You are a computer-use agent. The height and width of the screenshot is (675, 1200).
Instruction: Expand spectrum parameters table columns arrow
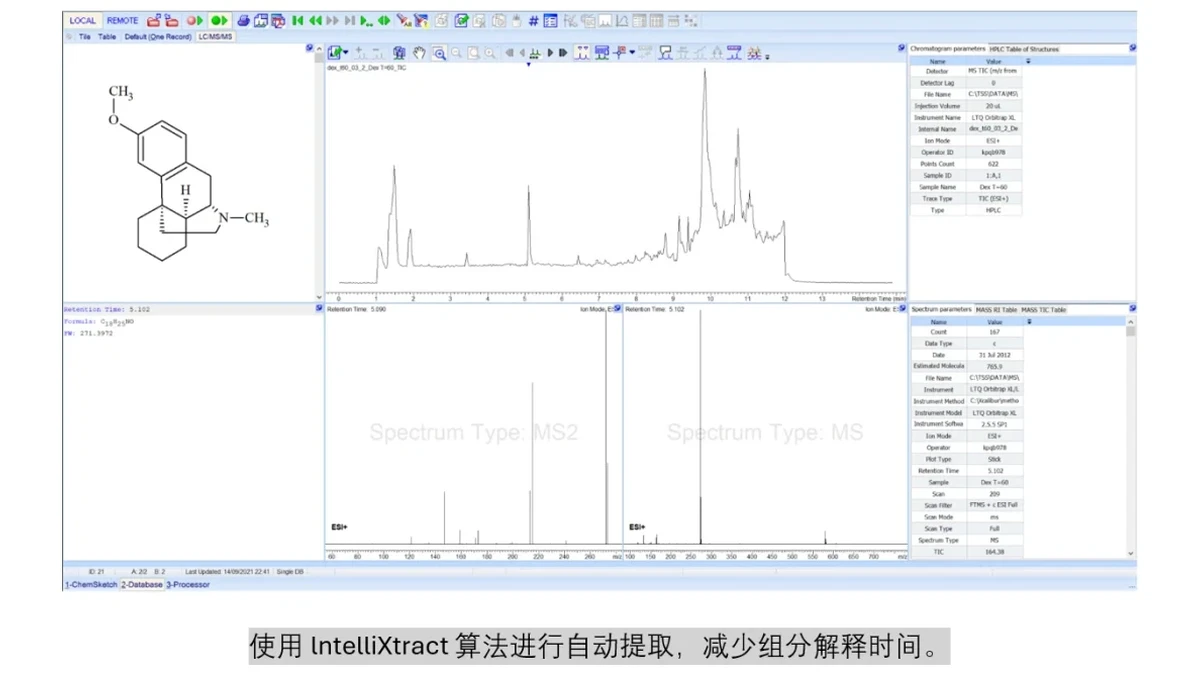click(x=1028, y=322)
